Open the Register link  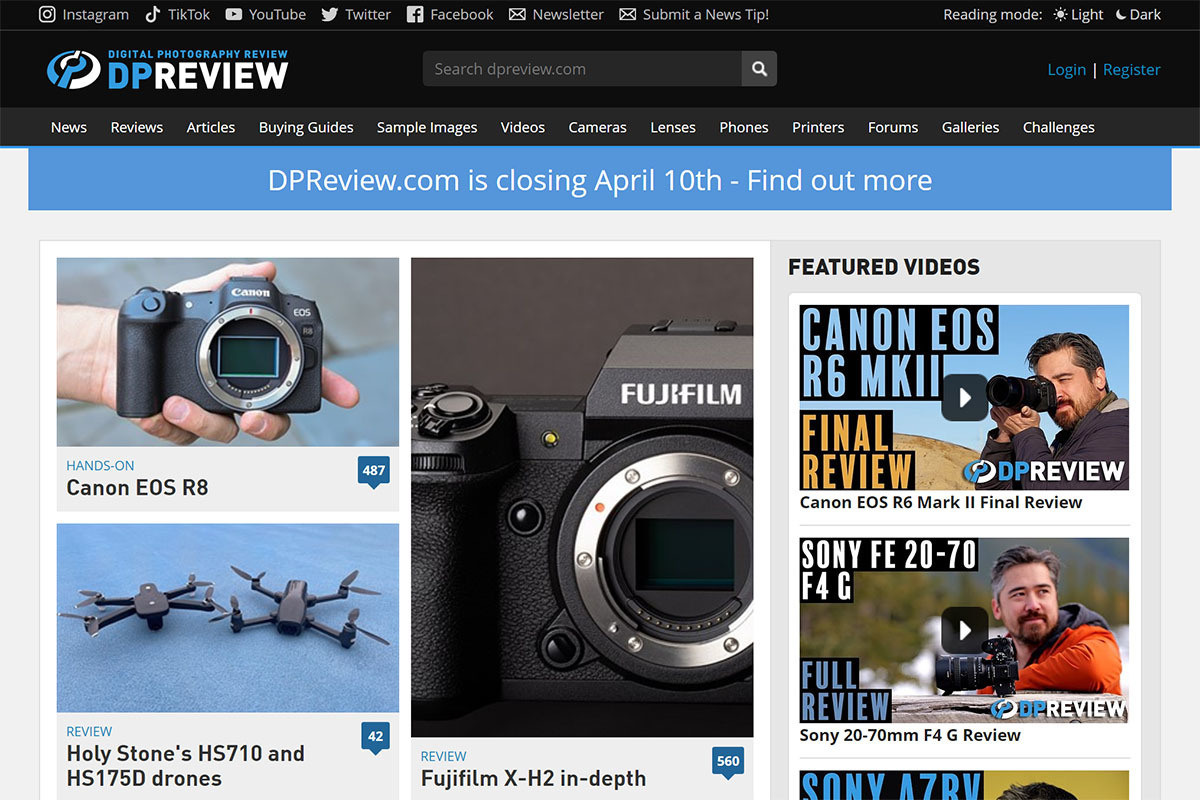(1131, 69)
